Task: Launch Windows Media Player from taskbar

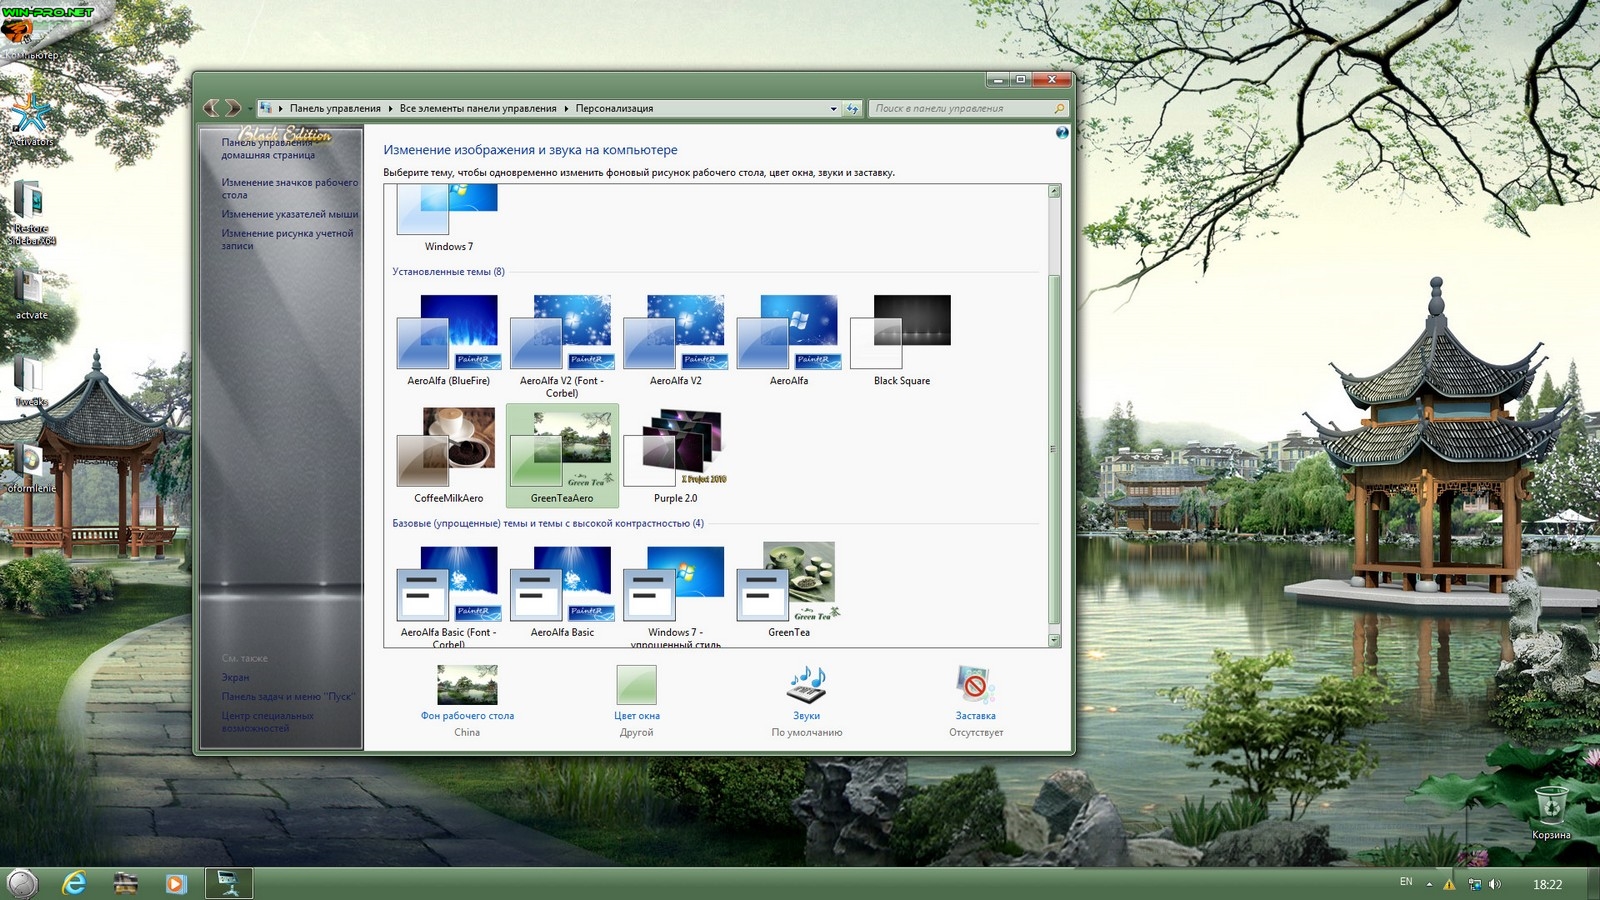Action: pos(176,883)
